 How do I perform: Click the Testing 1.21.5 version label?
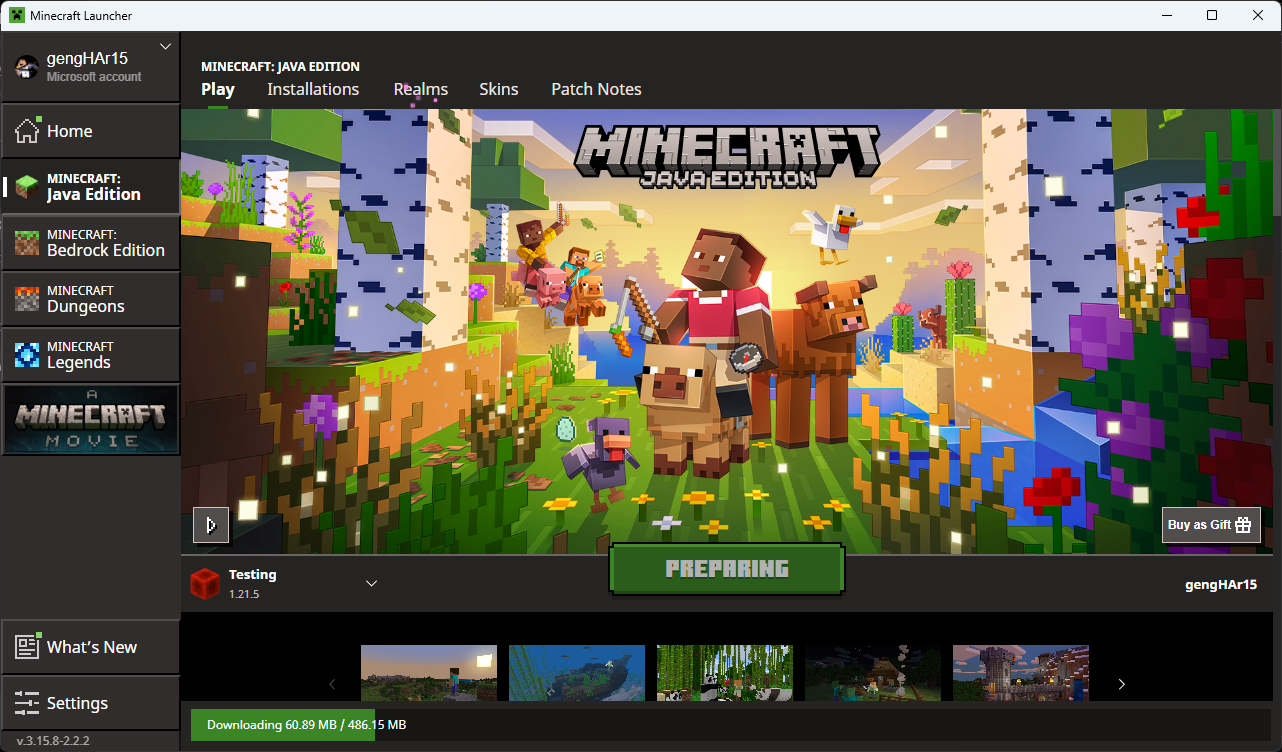244,594
